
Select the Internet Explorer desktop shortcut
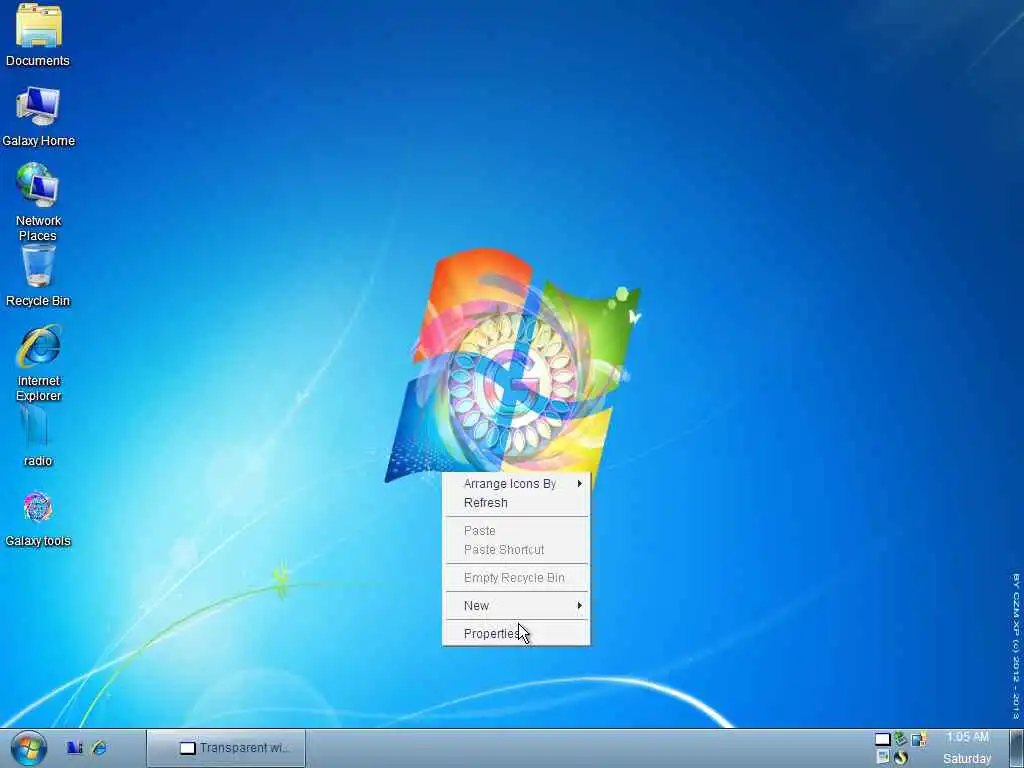click(38, 363)
